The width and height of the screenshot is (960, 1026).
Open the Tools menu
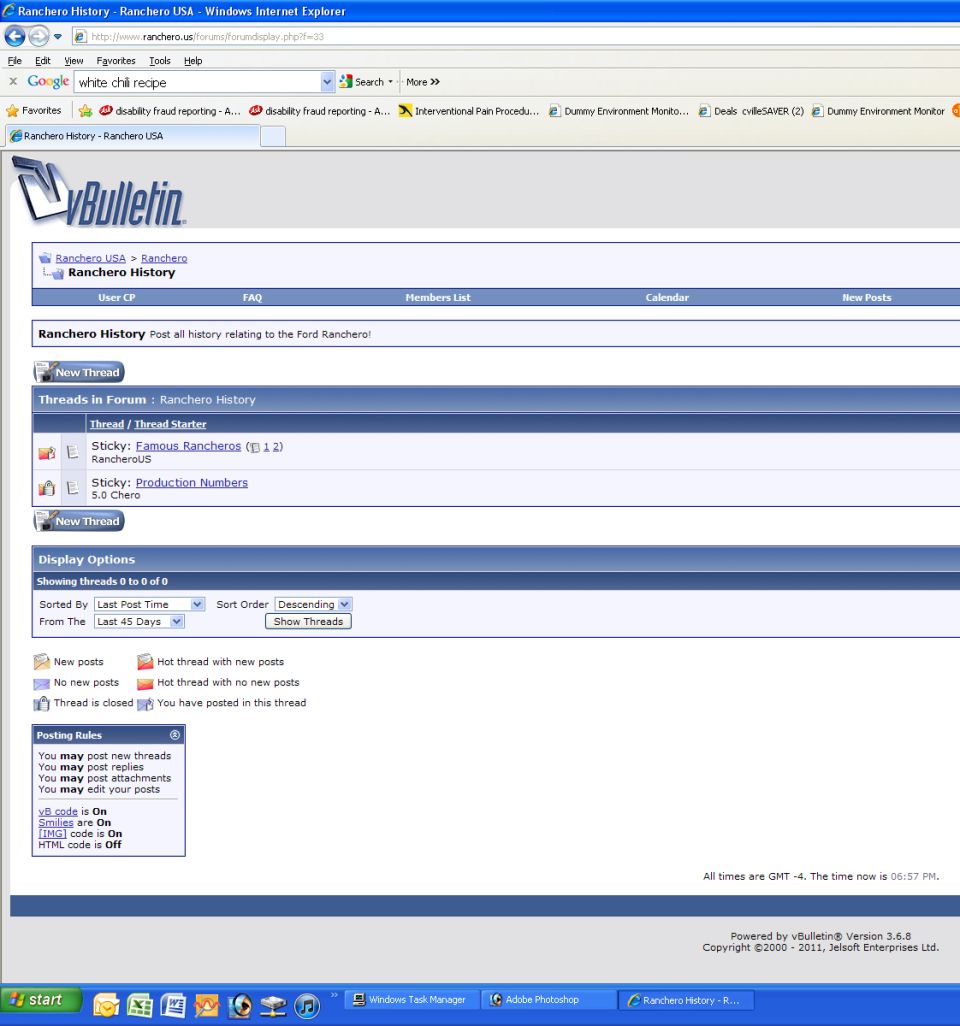pyautogui.click(x=160, y=61)
